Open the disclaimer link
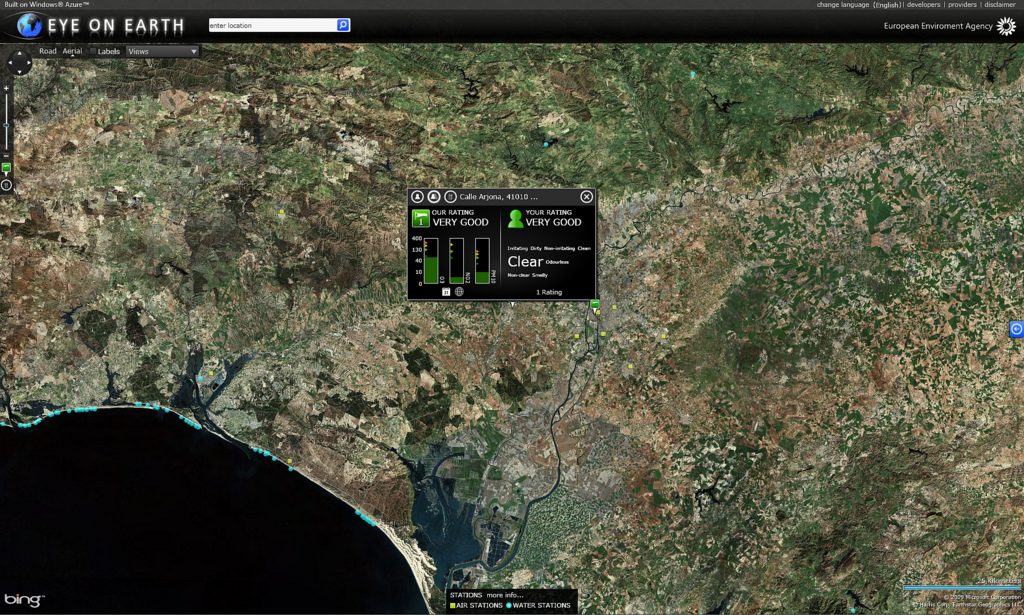Viewport: 1024px width, 615px height. coord(1000,5)
